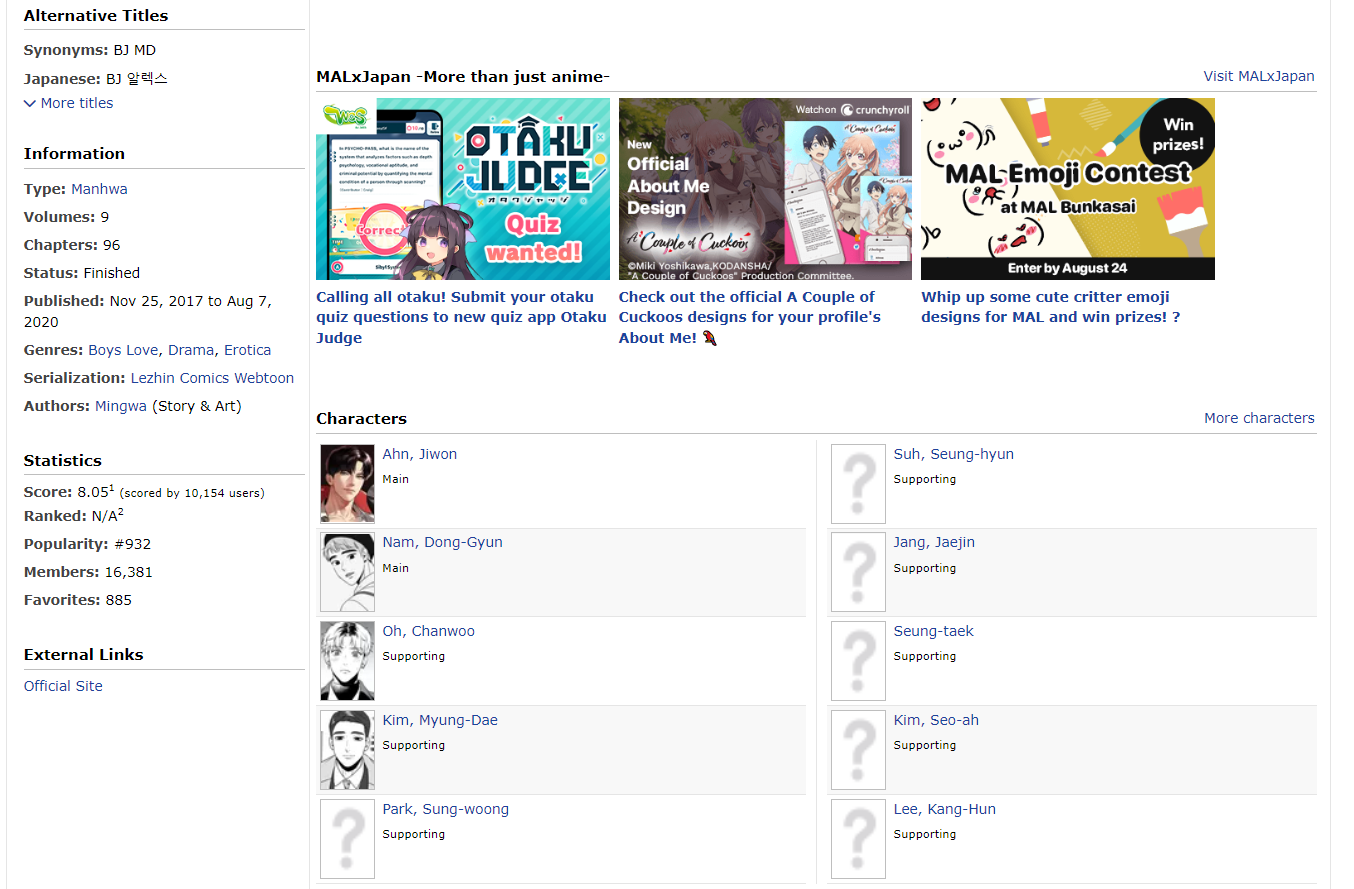Expand the More titles chevron

click(x=30, y=103)
